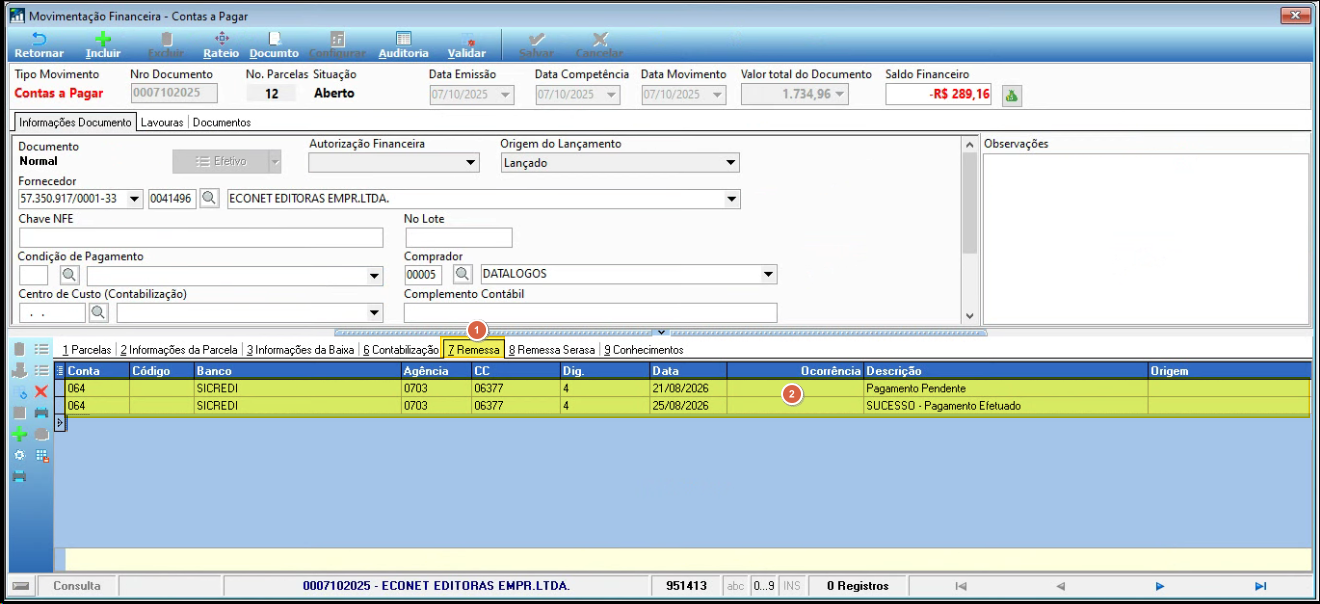1320x604 pixels.
Task: Switch to the Documentos tab
Action: [x=222, y=122]
